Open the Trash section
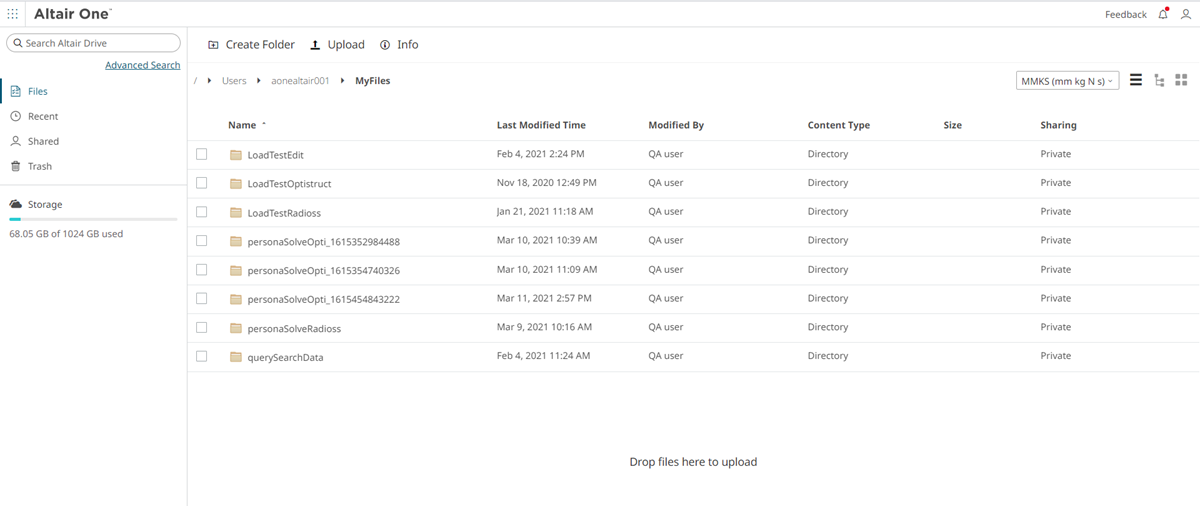1200x506 pixels. pos(39,166)
